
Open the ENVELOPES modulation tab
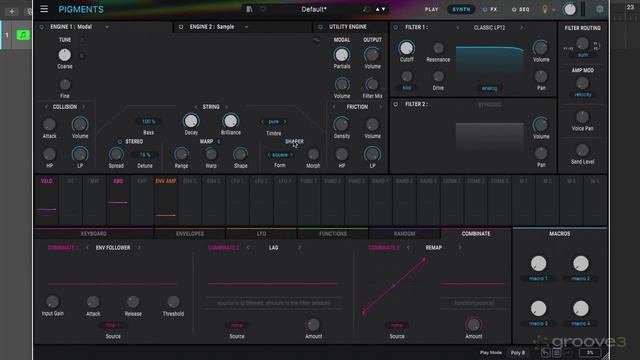[190, 233]
